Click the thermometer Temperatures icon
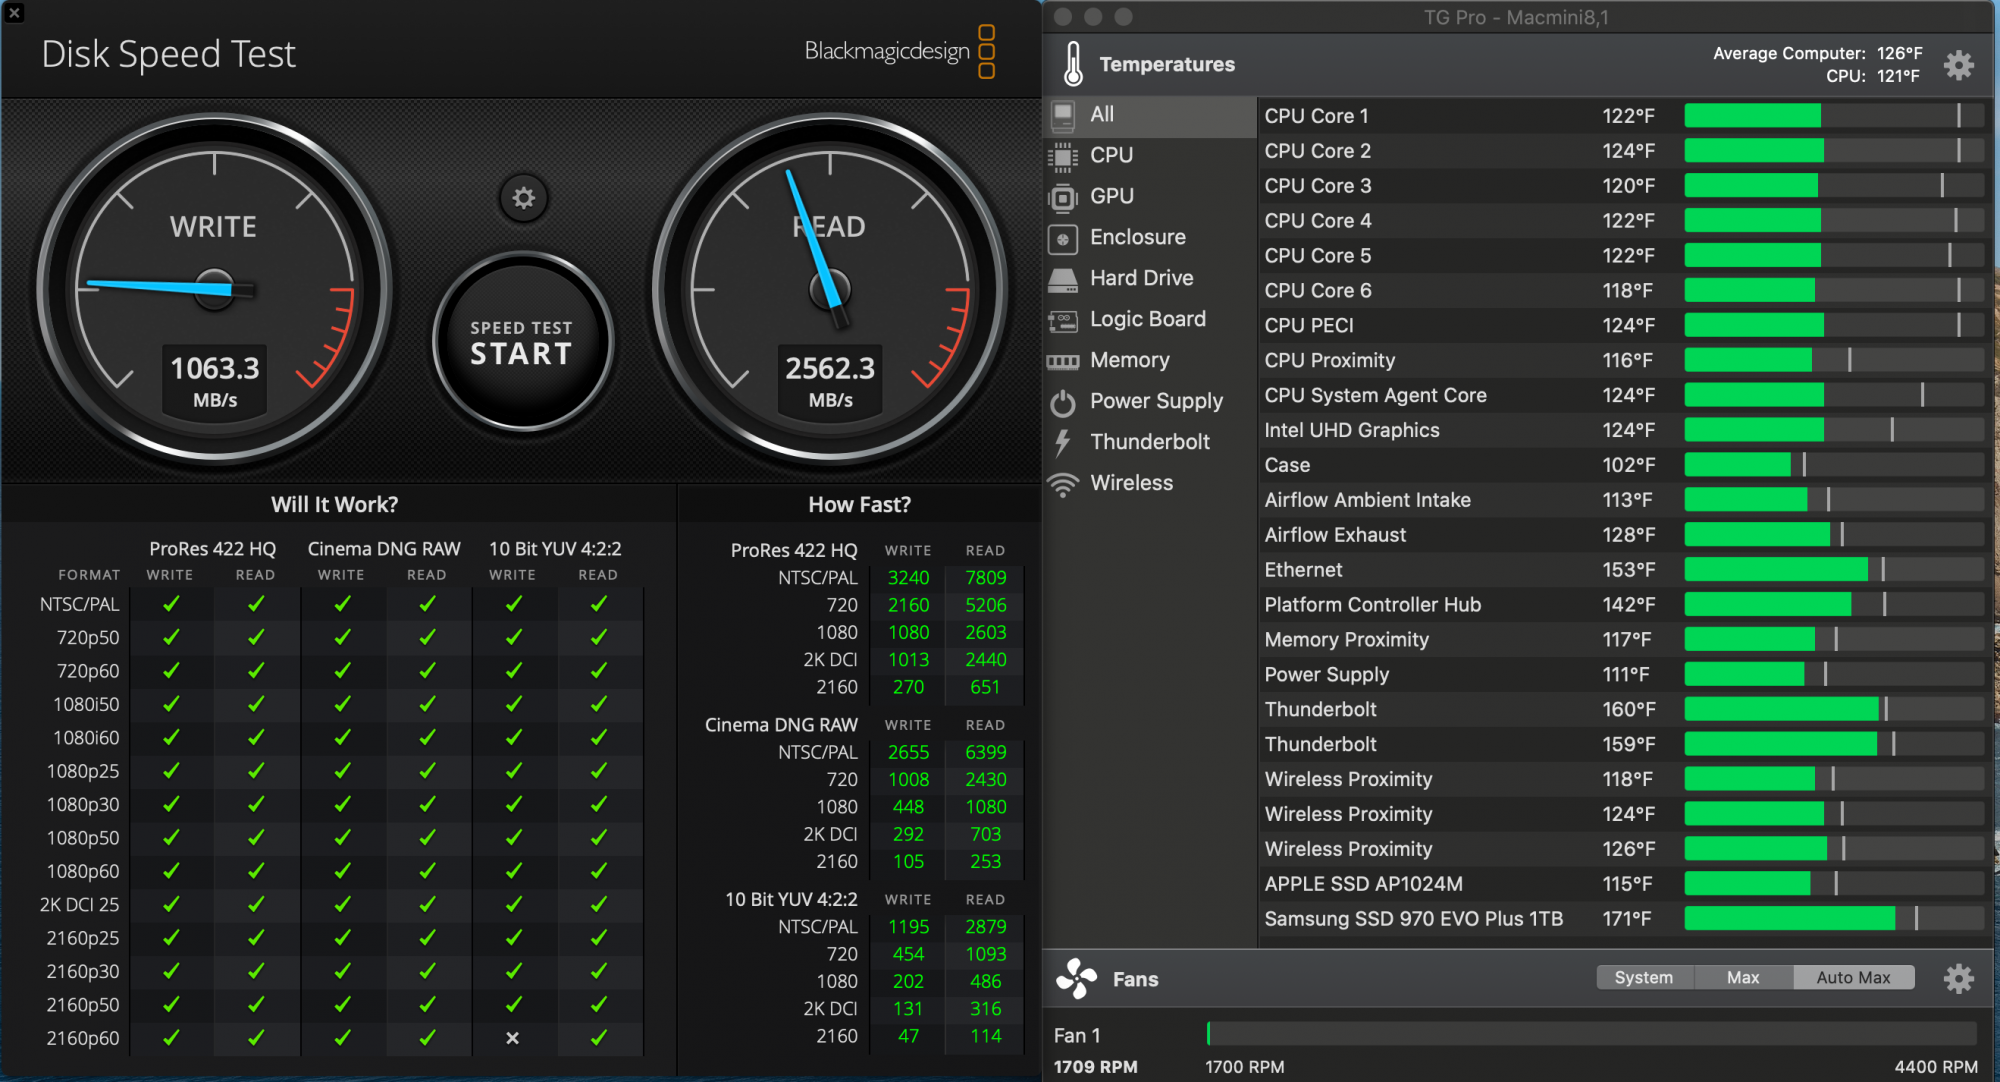Screen dimensions: 2000x1082 click(1073, 64)
